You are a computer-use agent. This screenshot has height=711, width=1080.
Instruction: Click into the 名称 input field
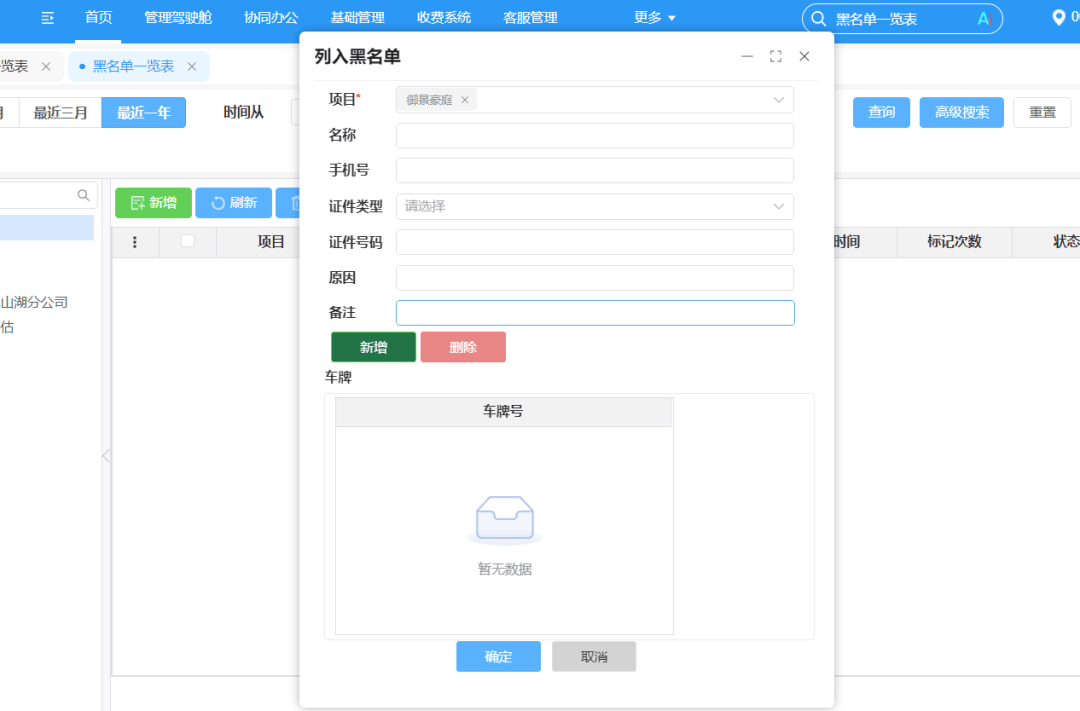click(x=594, y=135)
